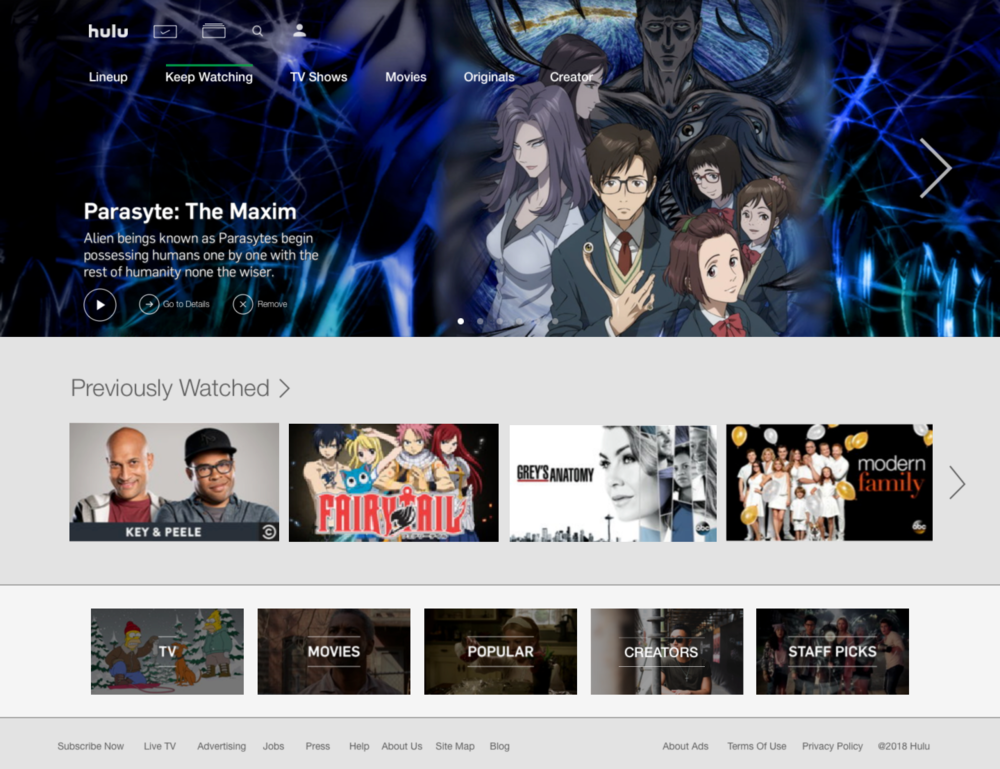Open Help footer link
This screenshot has width=1000, height=769.
(359, 746)
